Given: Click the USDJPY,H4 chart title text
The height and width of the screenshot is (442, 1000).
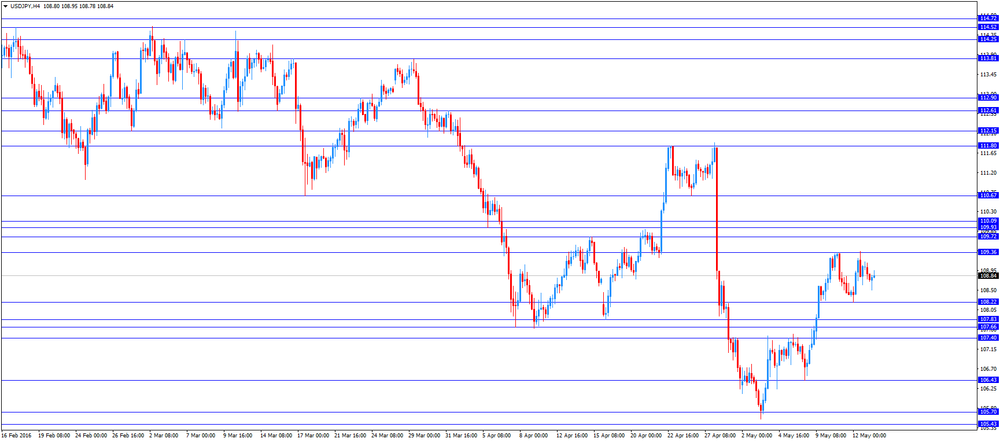Looking at the screenshot, I should (x=24, y=6).
